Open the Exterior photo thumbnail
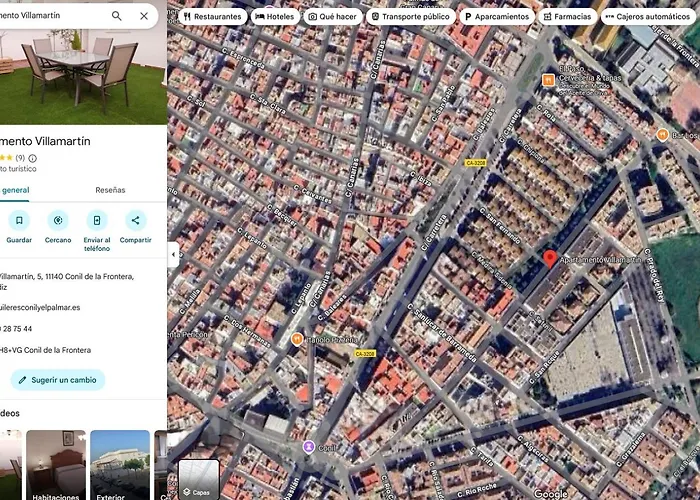700x500 pixels. point(120,465)
